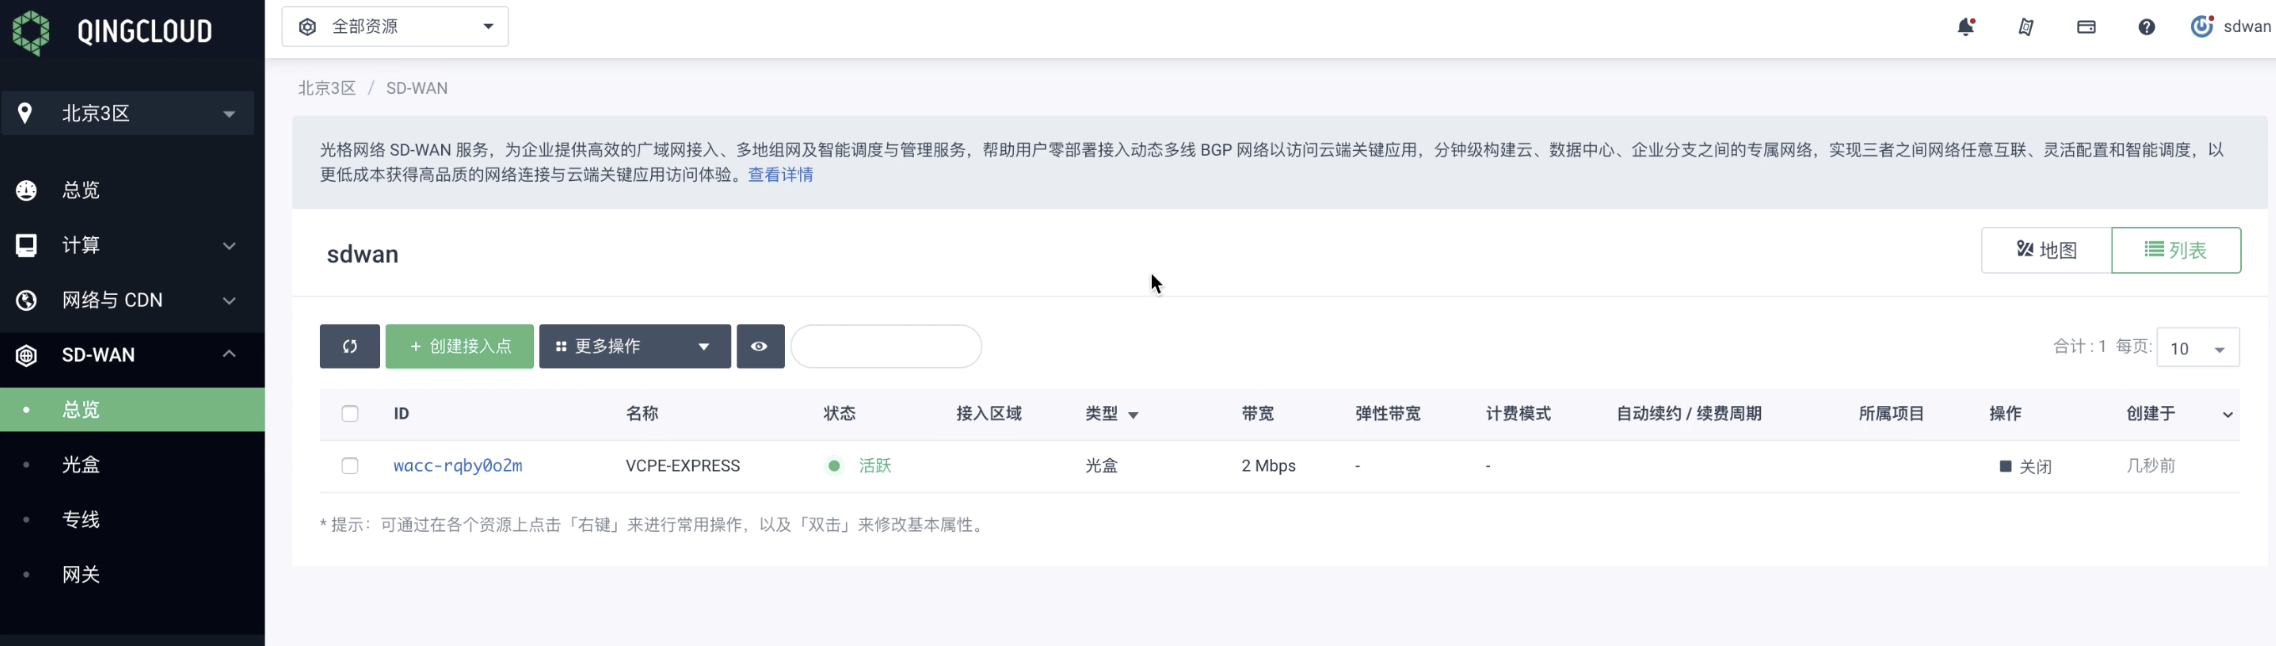Click the ID column header
This screenshot has width=2276, height=646.
tap(401, 414)
